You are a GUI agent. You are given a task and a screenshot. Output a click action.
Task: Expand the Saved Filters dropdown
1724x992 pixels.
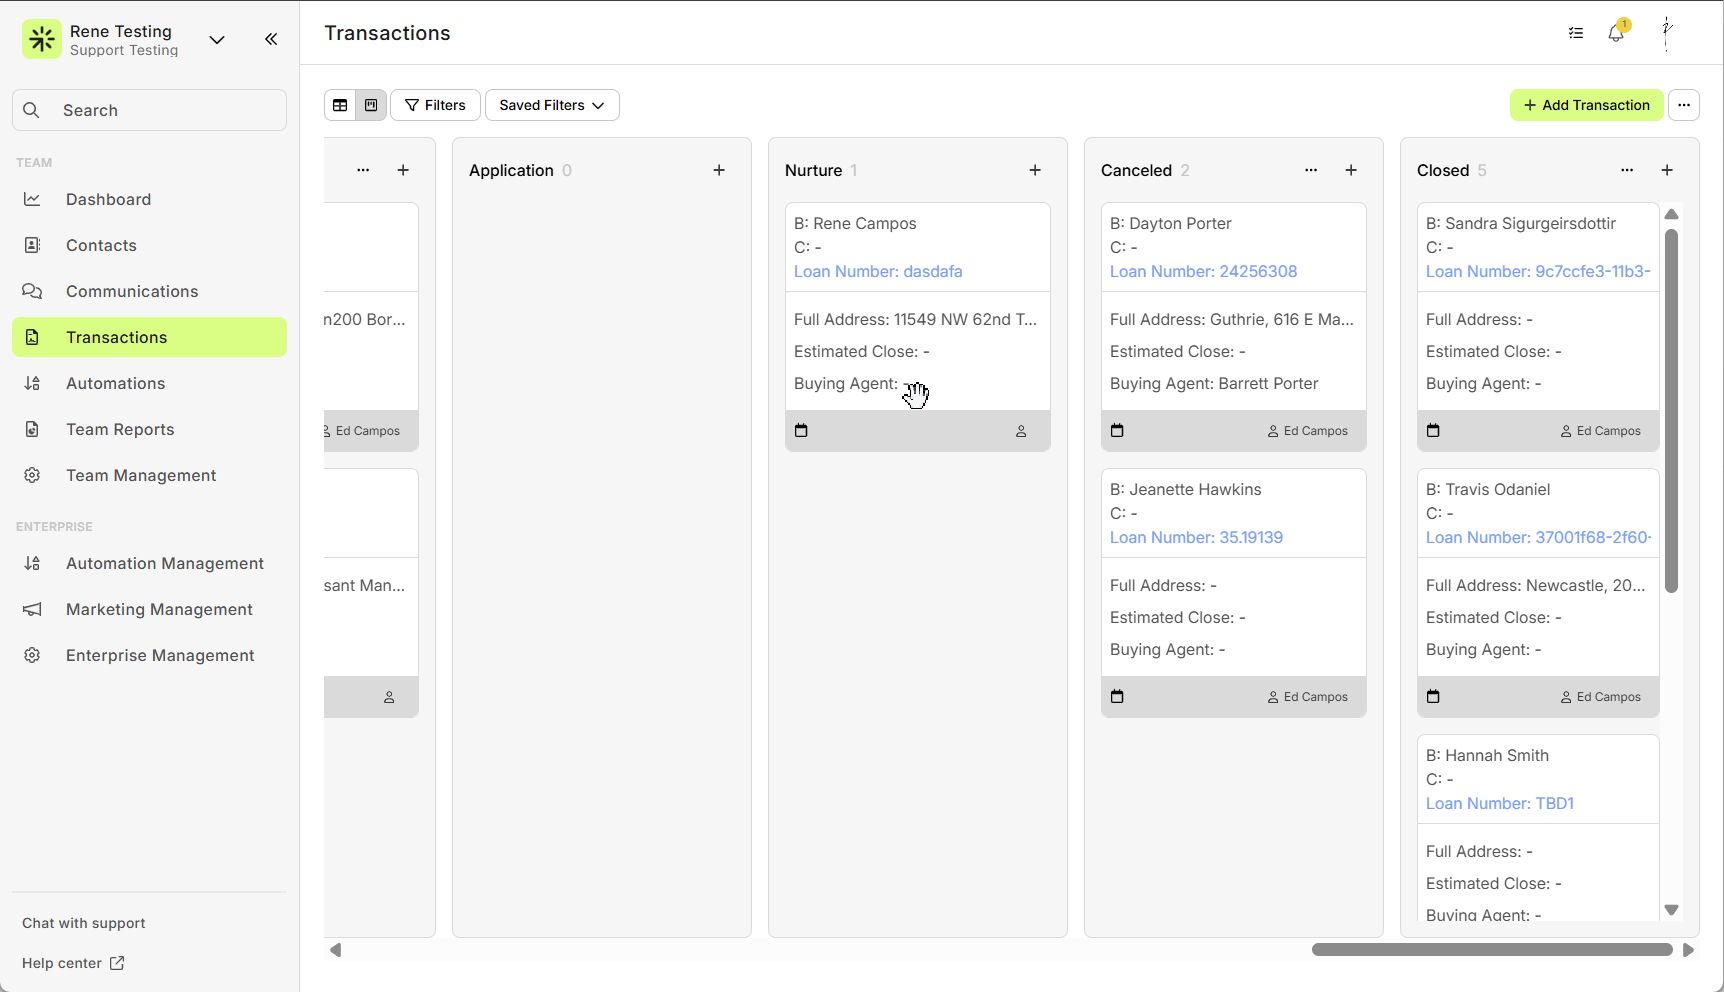point(552,105)
